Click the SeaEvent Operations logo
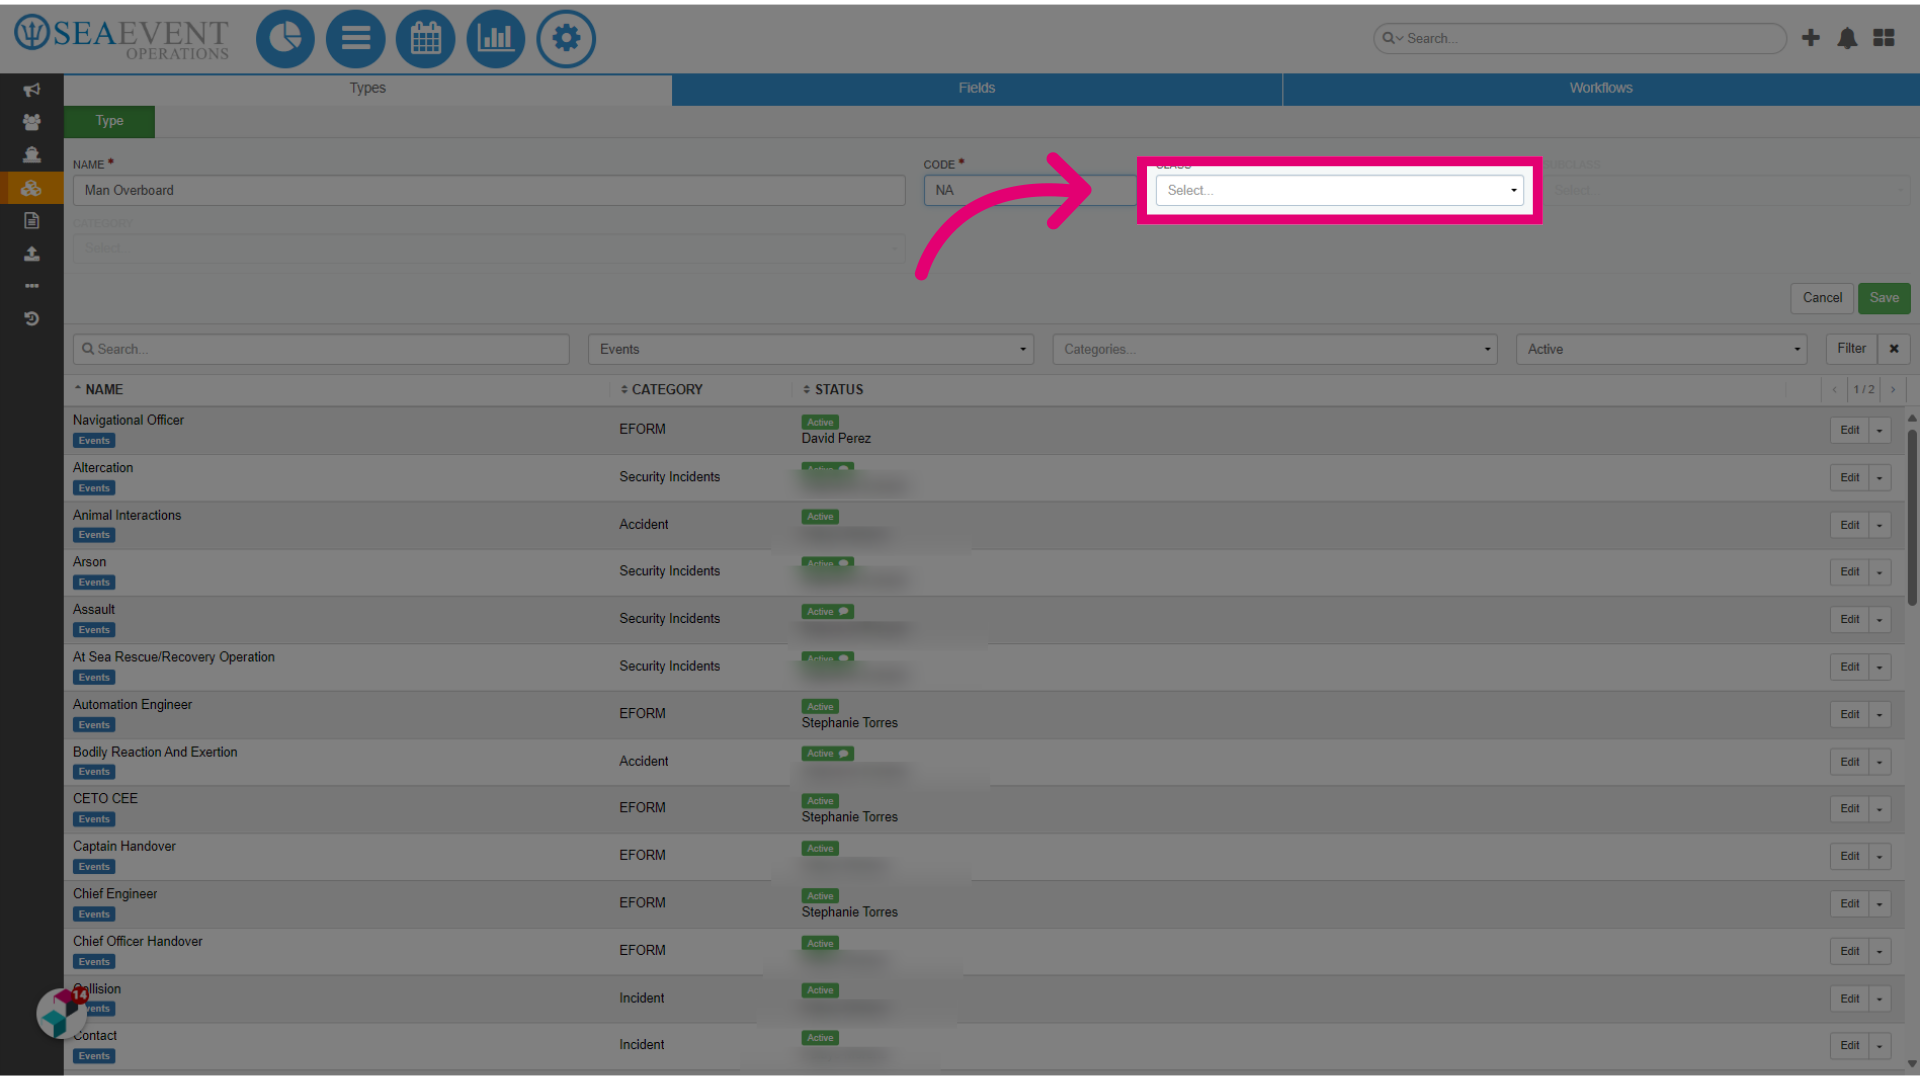 122,38
